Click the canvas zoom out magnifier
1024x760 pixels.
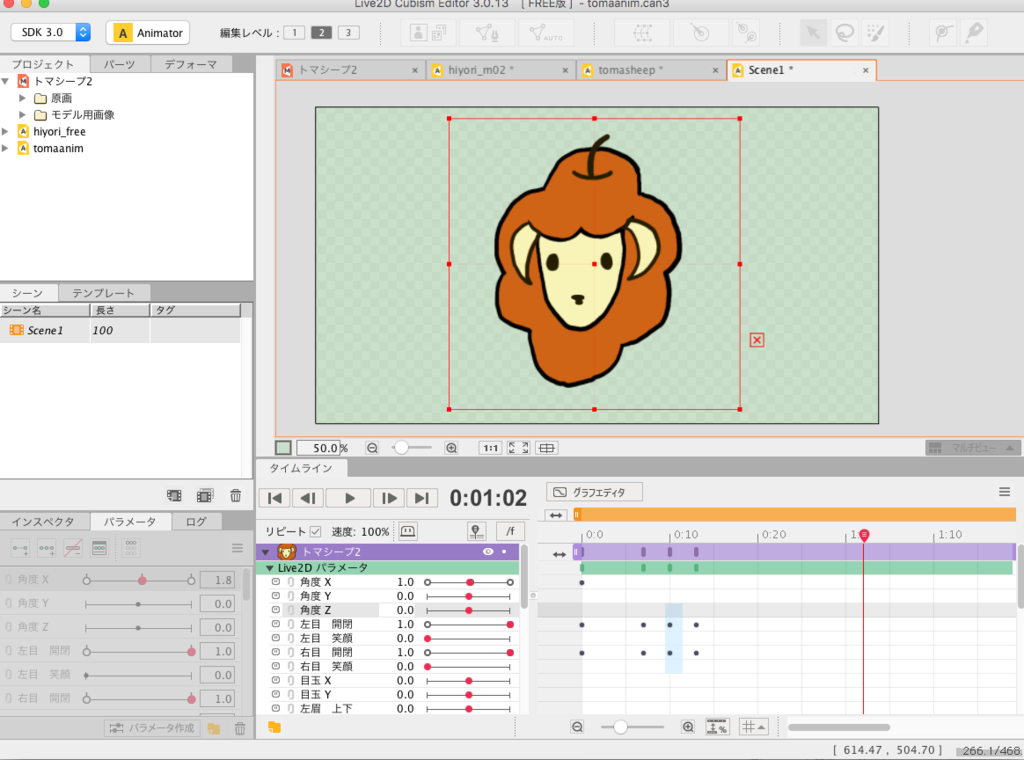(x=372, y=448)
